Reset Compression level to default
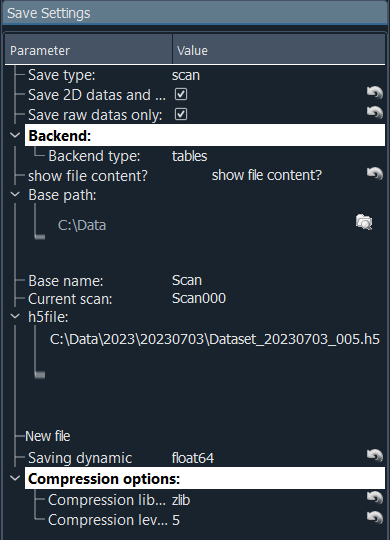The width and height of the screenshot is (390, 540). 375,518
